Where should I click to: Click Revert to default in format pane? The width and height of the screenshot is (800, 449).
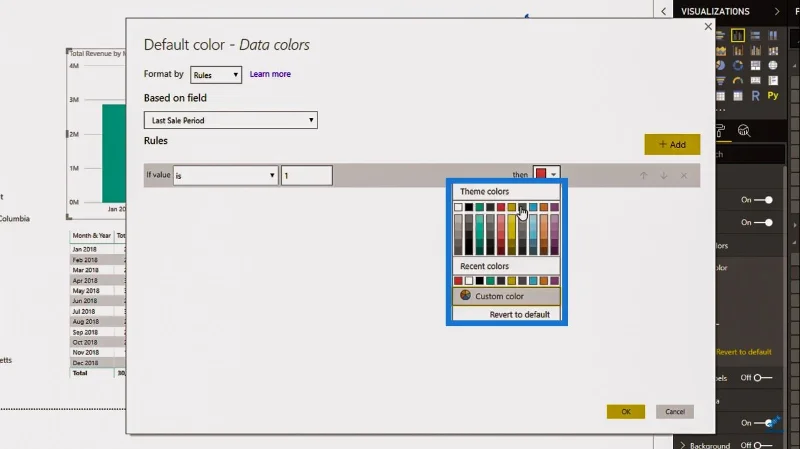coord(743,352)
